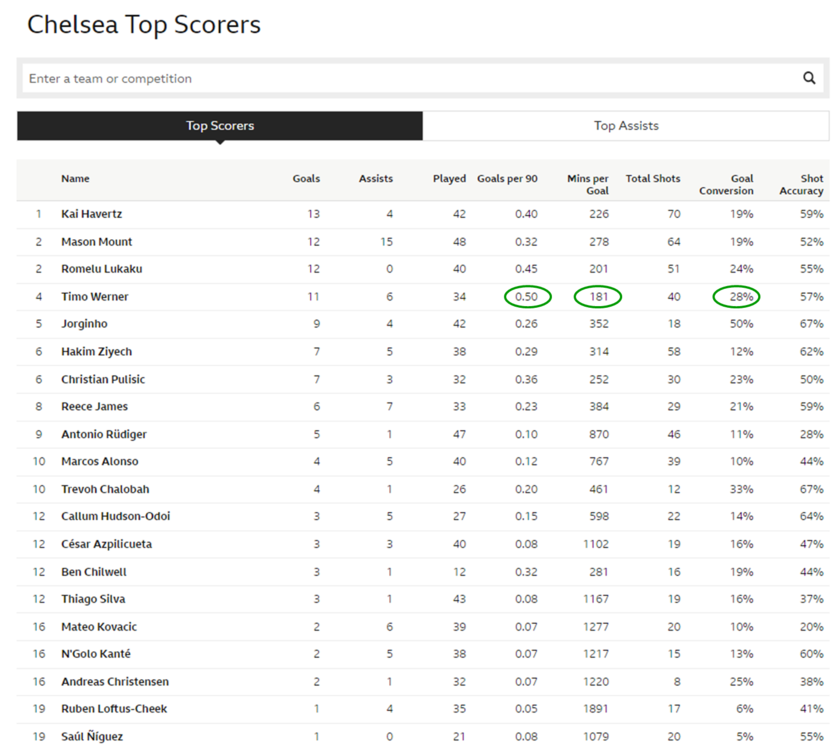Open Hakim Ziyech player name
Viewport: 834px width, 750px height.
(x=96, y=352)
